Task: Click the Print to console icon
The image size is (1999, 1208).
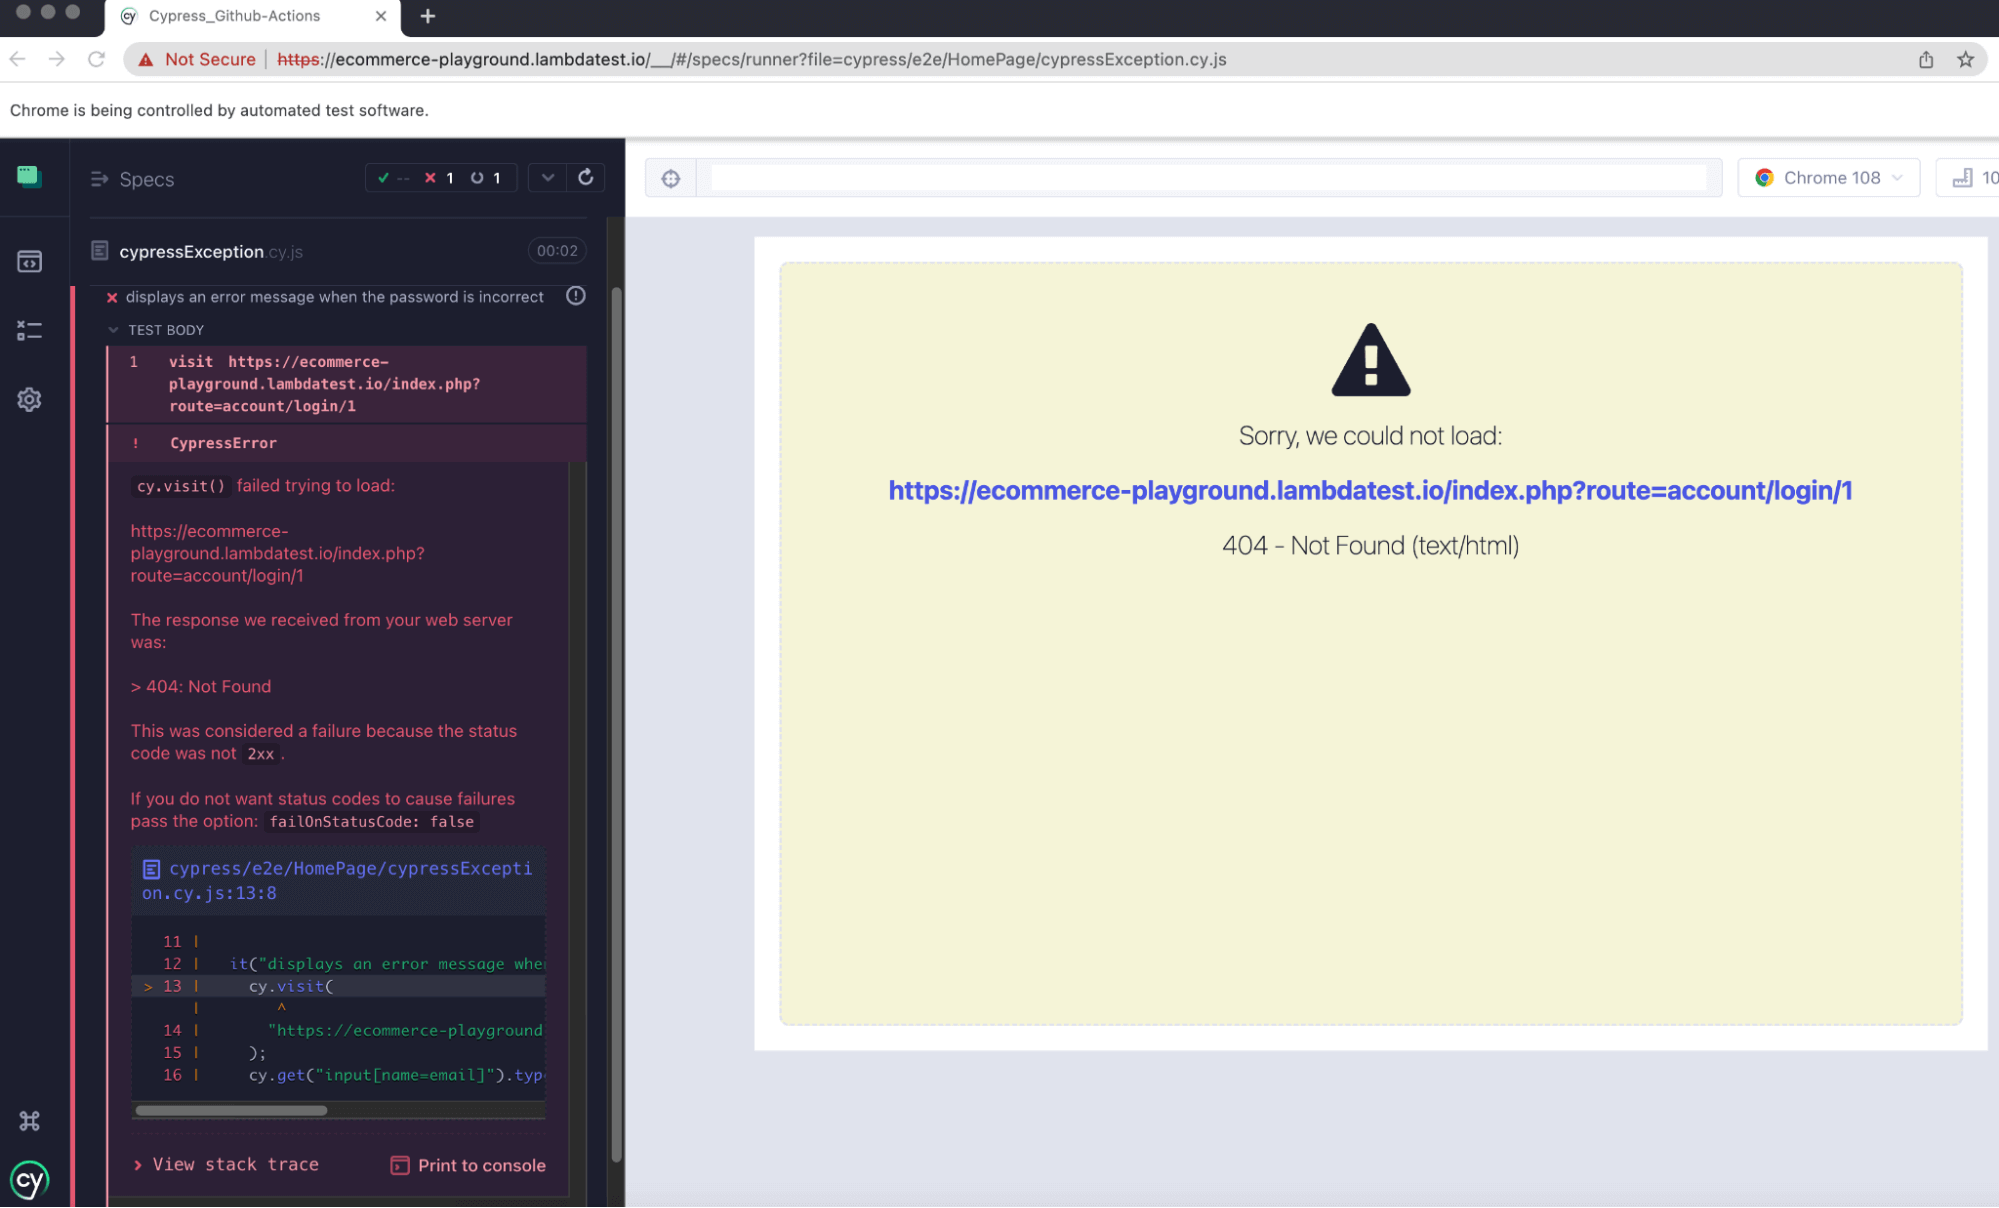Action: pyautogui.click(x=399, y=1164)
